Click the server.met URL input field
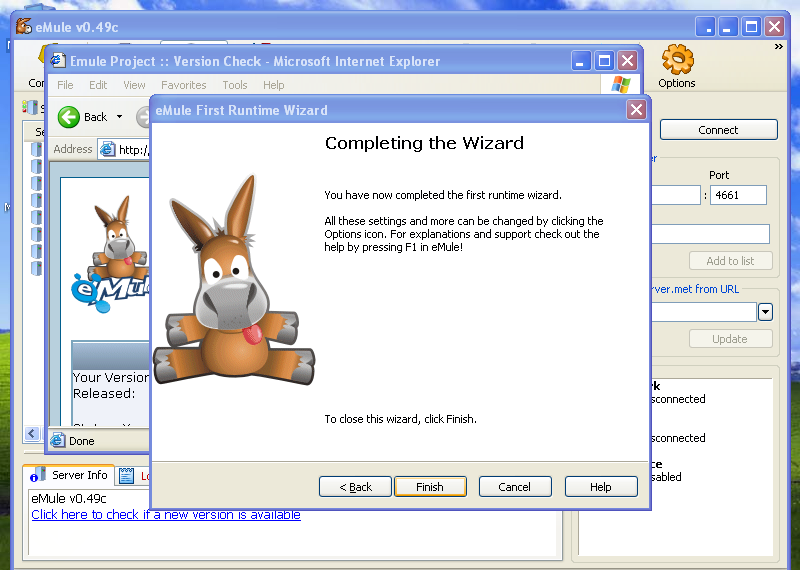Screen dimensions: 800x570 704,312
